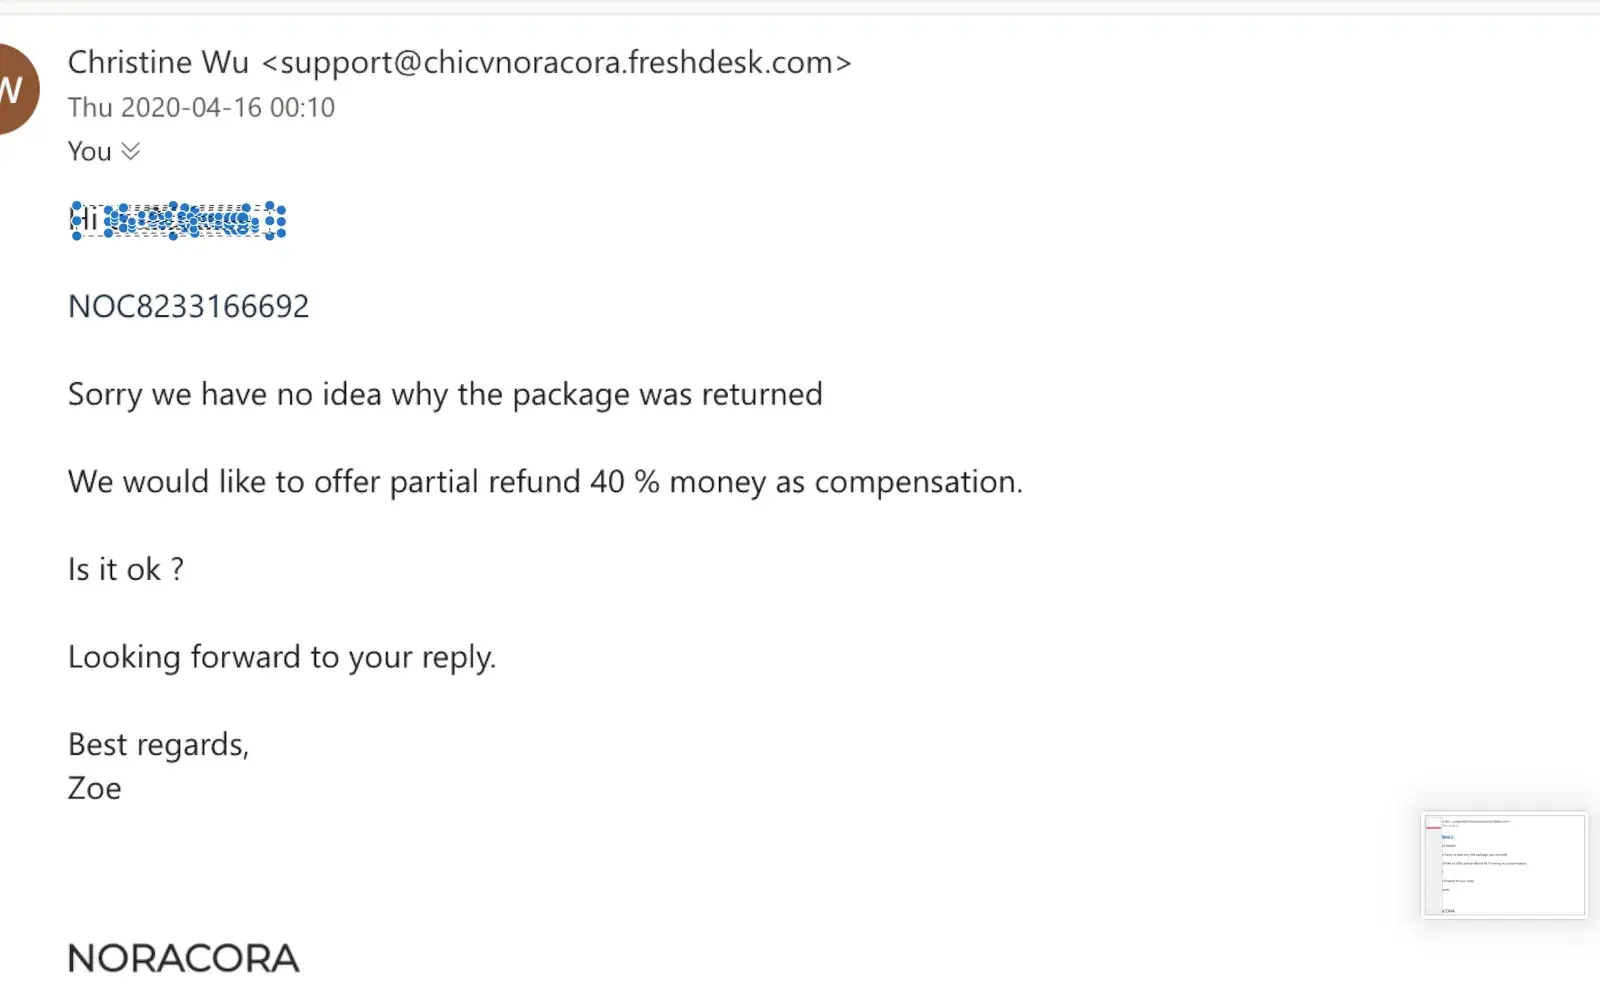Click the word 'package' in the email body
Viewport: 1600px width, 1000px height.
(x=571, y=394)
